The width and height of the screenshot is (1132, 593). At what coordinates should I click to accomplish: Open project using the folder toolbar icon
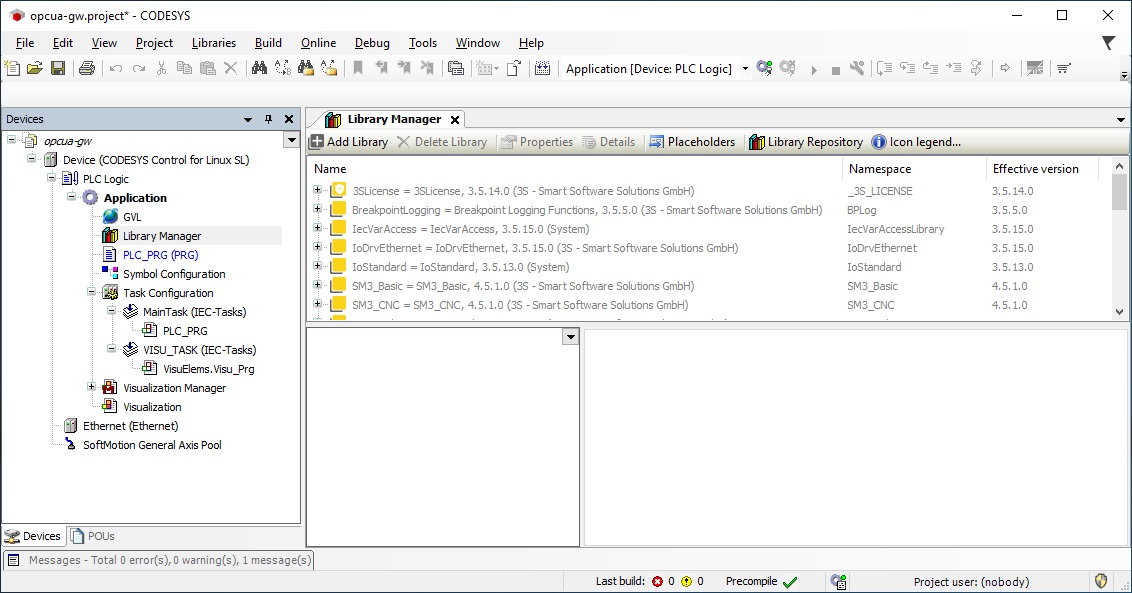point(35,69)
